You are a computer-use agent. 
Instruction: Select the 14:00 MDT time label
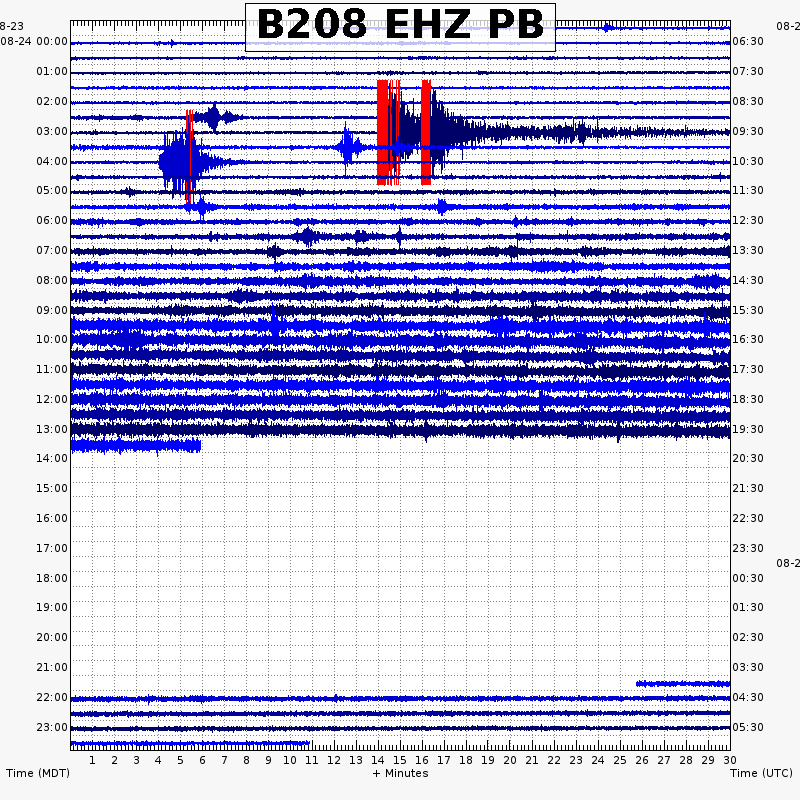tap(52, 458)
